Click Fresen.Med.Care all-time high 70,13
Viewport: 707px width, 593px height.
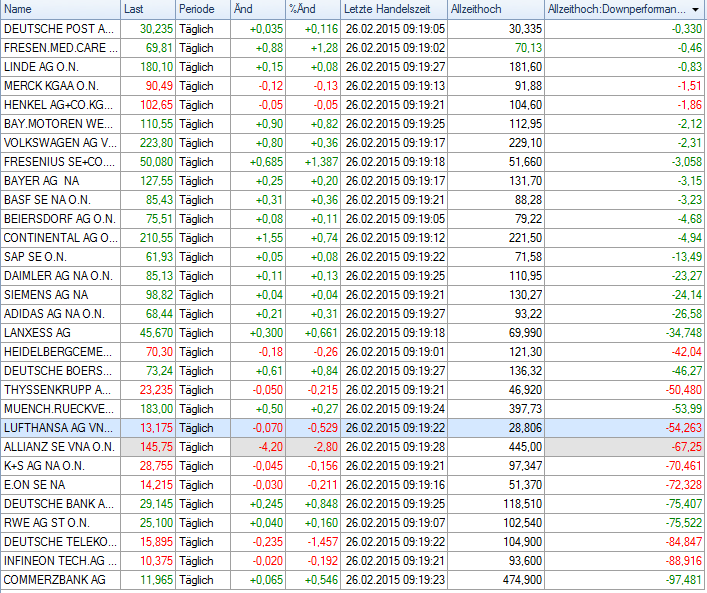click(x=528, y=48)
